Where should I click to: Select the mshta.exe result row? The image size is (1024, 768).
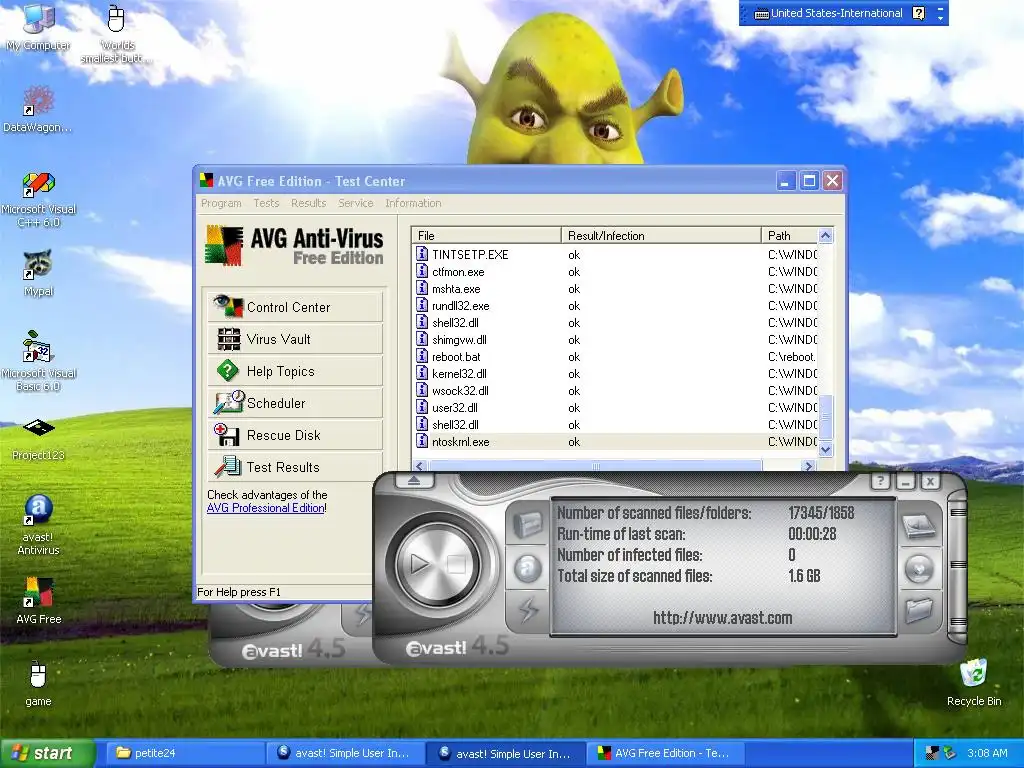pos(615,289)
